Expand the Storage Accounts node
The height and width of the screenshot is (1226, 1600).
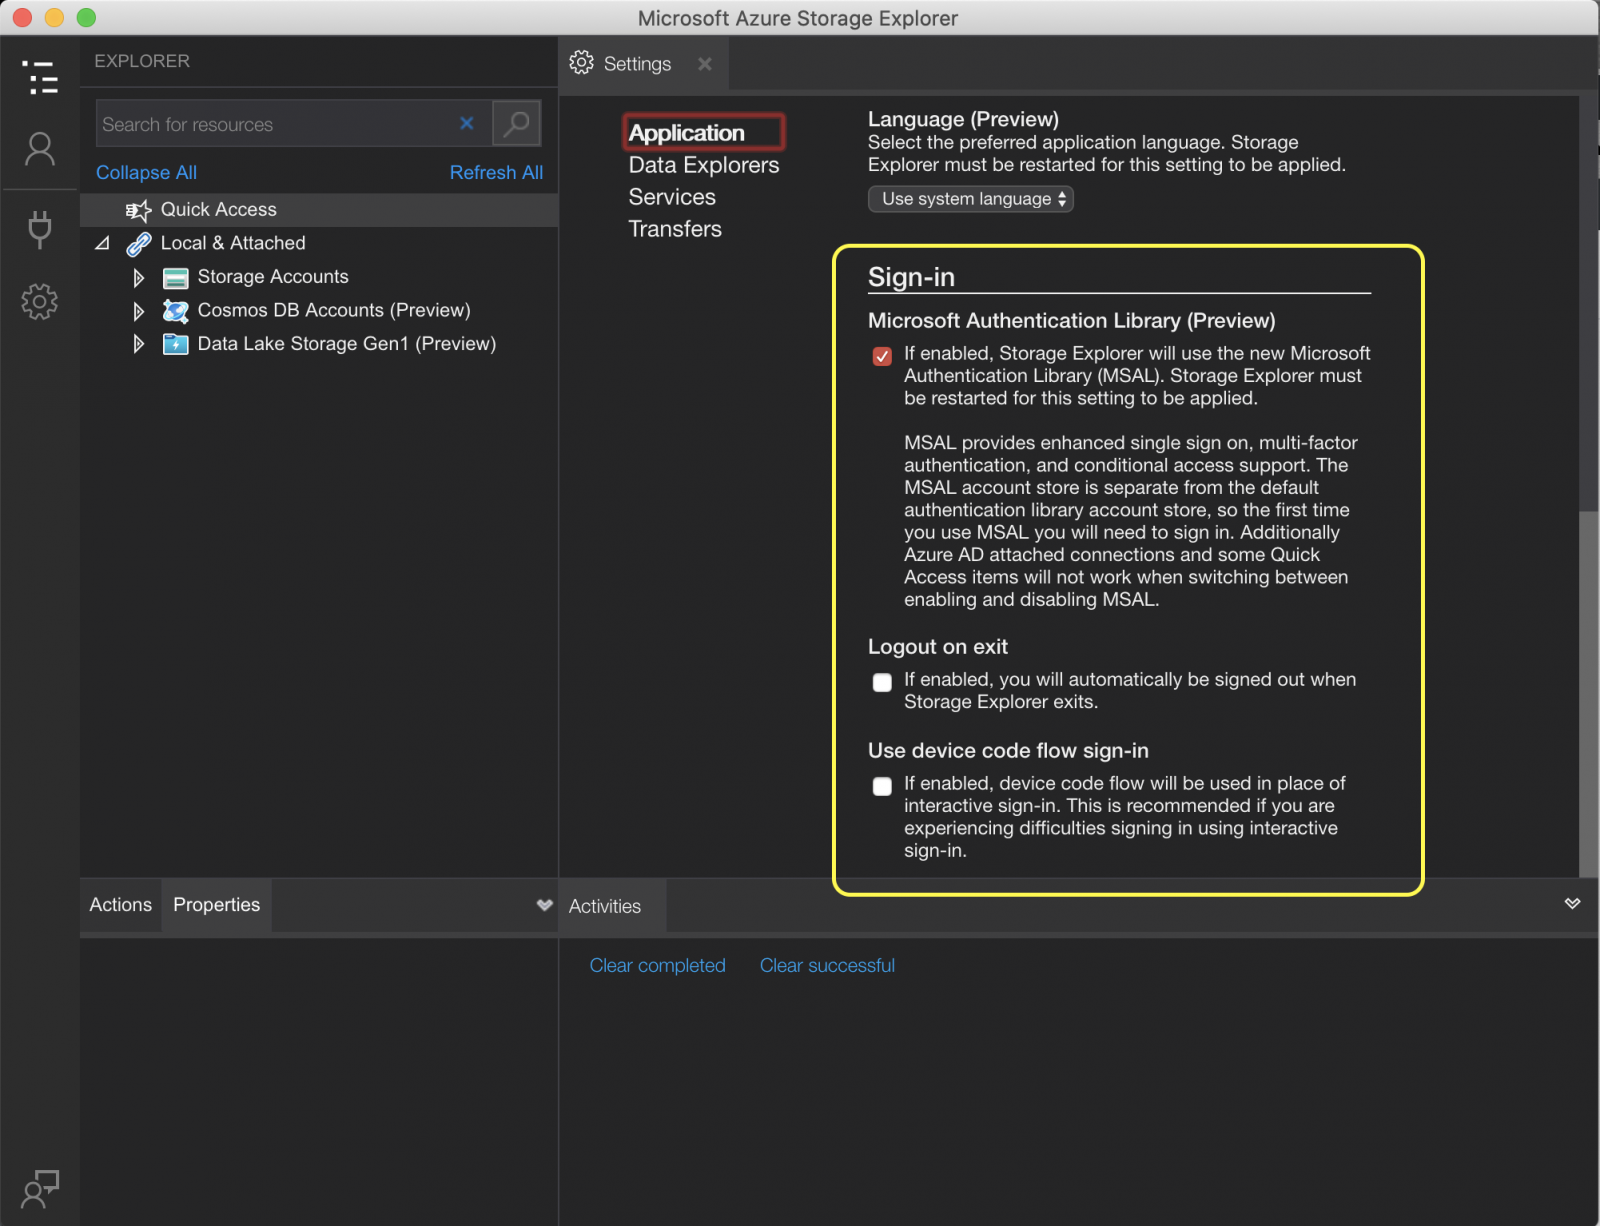[138, 277]
